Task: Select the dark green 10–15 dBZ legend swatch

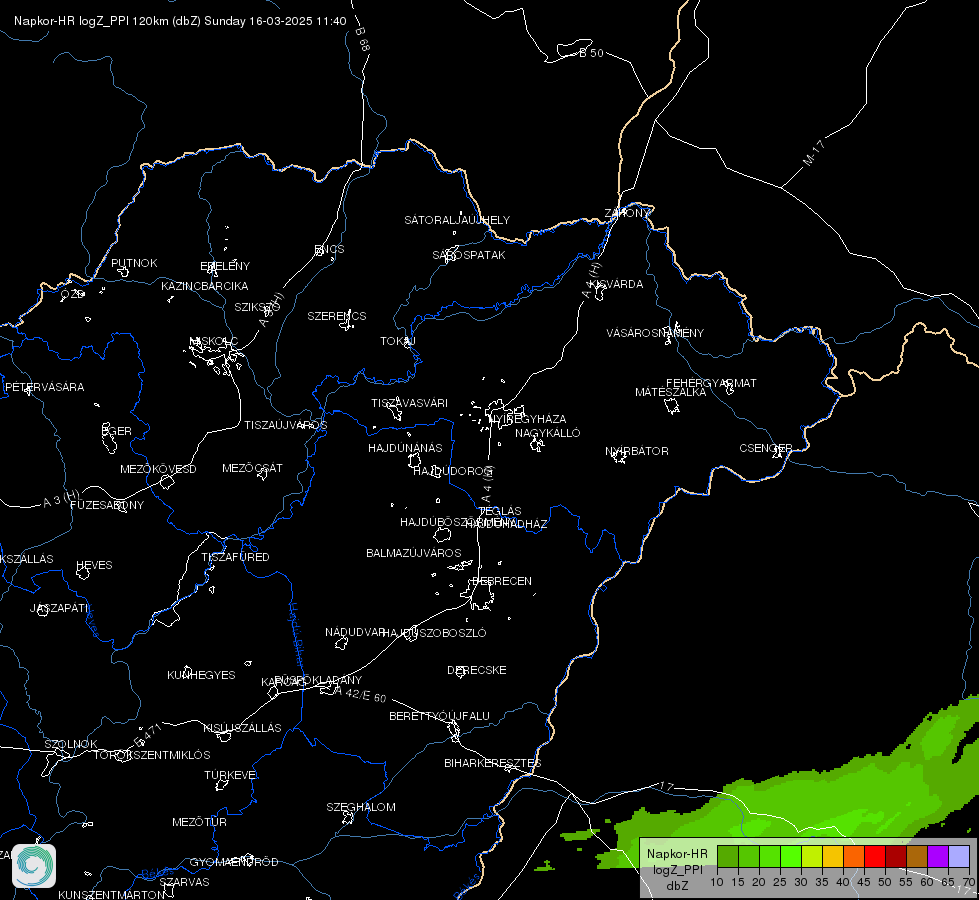Action: (727, 856)
